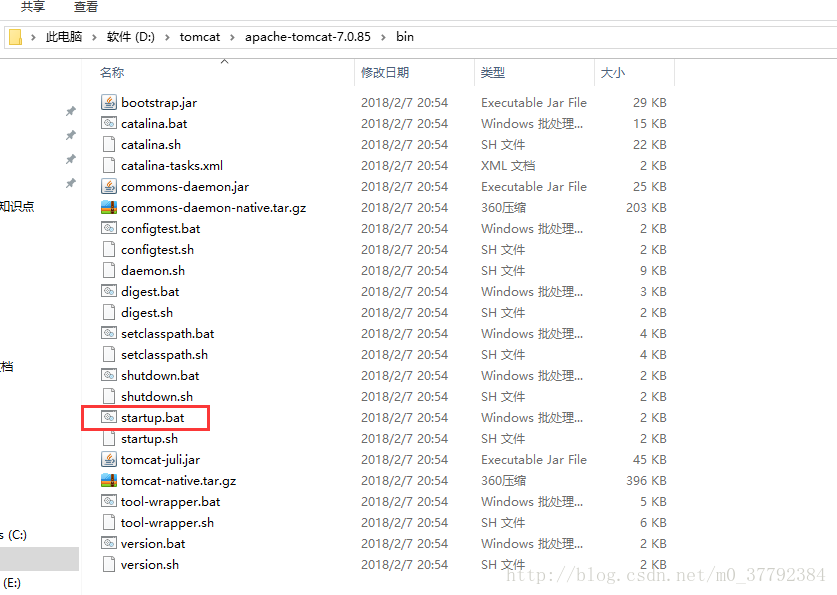
Task: Sort files by 大小 column
Action: tap(613, 72)
